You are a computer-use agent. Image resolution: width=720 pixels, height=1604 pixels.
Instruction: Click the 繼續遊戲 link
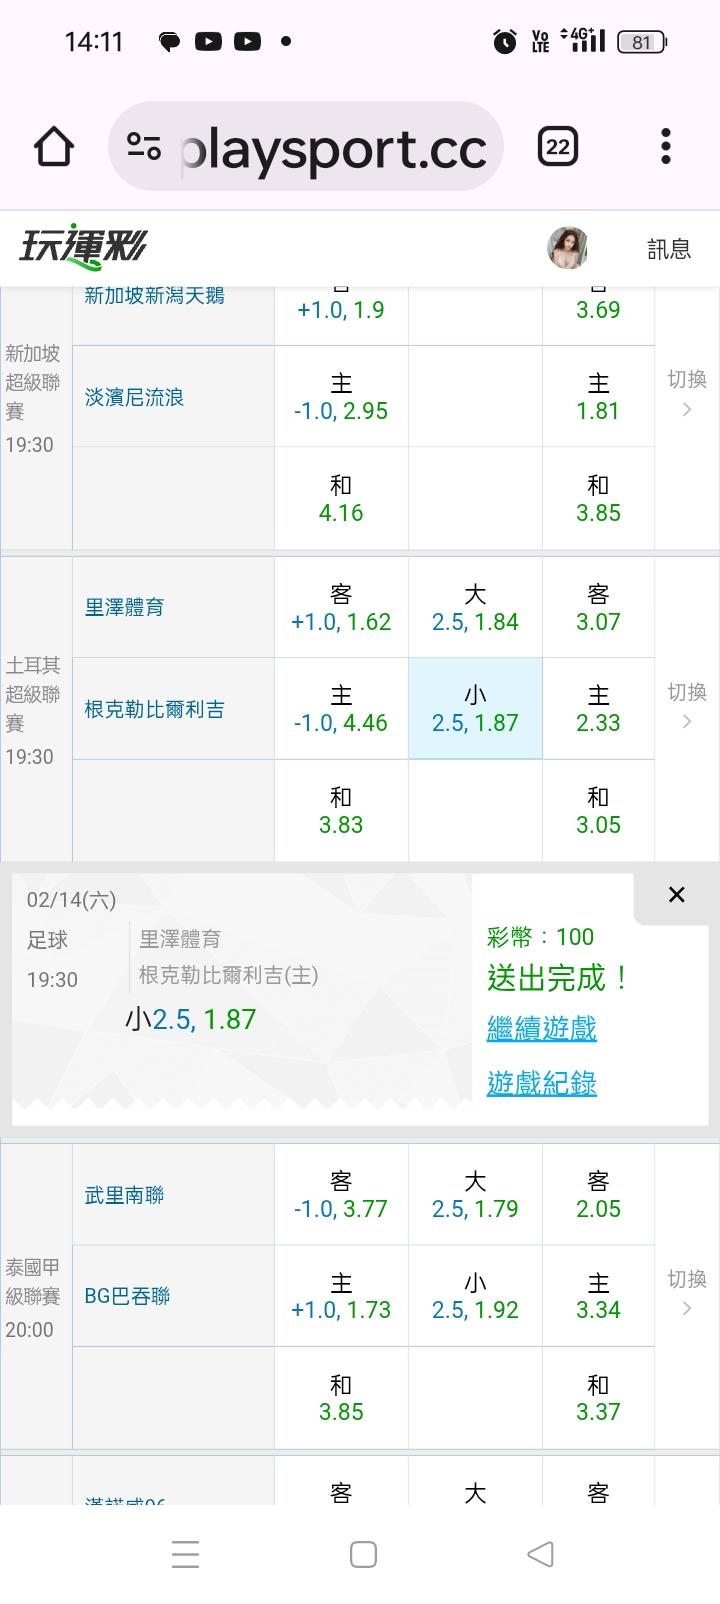pos(541,1028)
